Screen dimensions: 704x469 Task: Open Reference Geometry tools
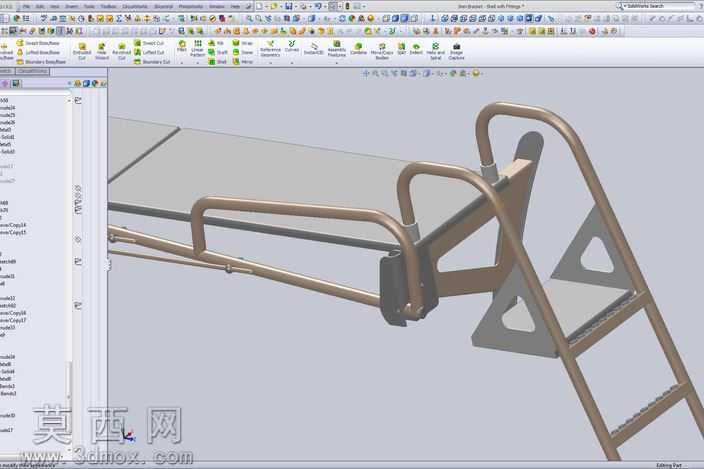tap(270, 48)
